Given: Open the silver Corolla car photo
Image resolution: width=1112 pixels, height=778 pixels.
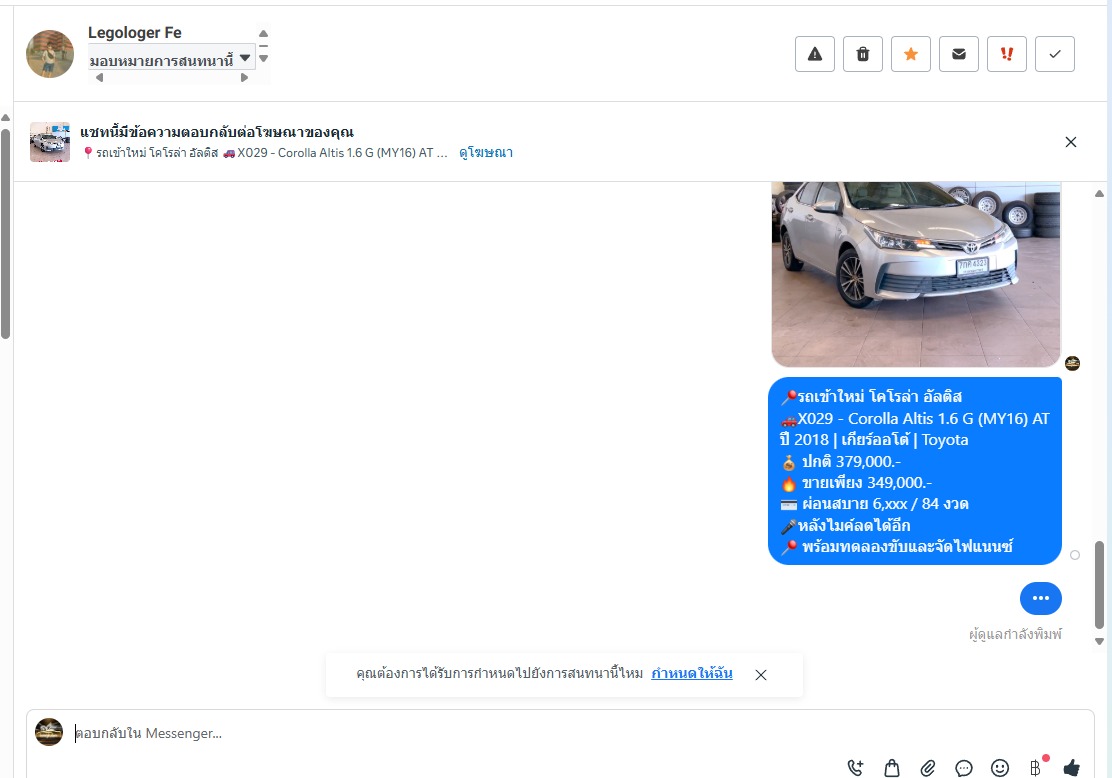Looking at the screenshot, I should (x=916, y=274).
